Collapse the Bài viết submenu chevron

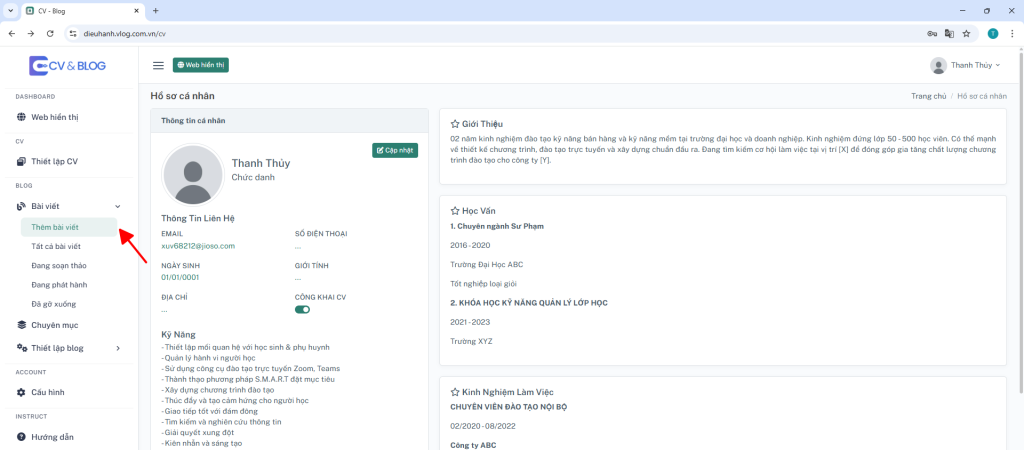(118, 206)
